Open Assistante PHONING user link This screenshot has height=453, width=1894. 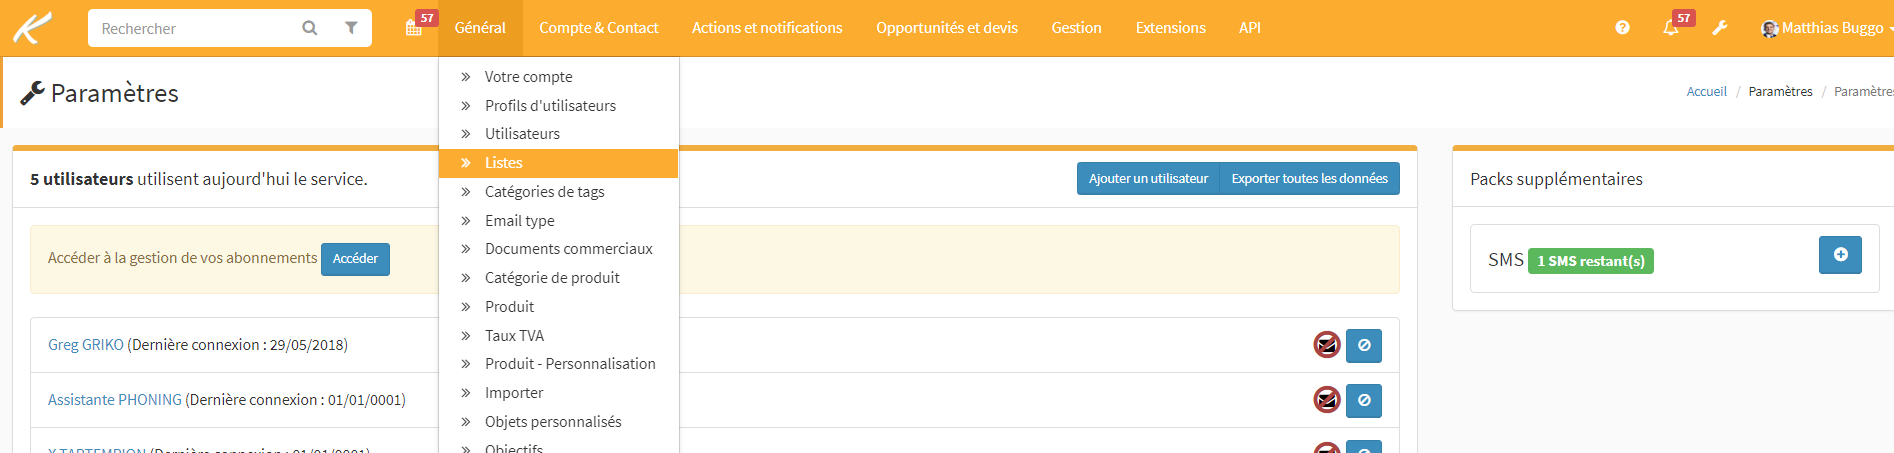[x=115, y=400]
